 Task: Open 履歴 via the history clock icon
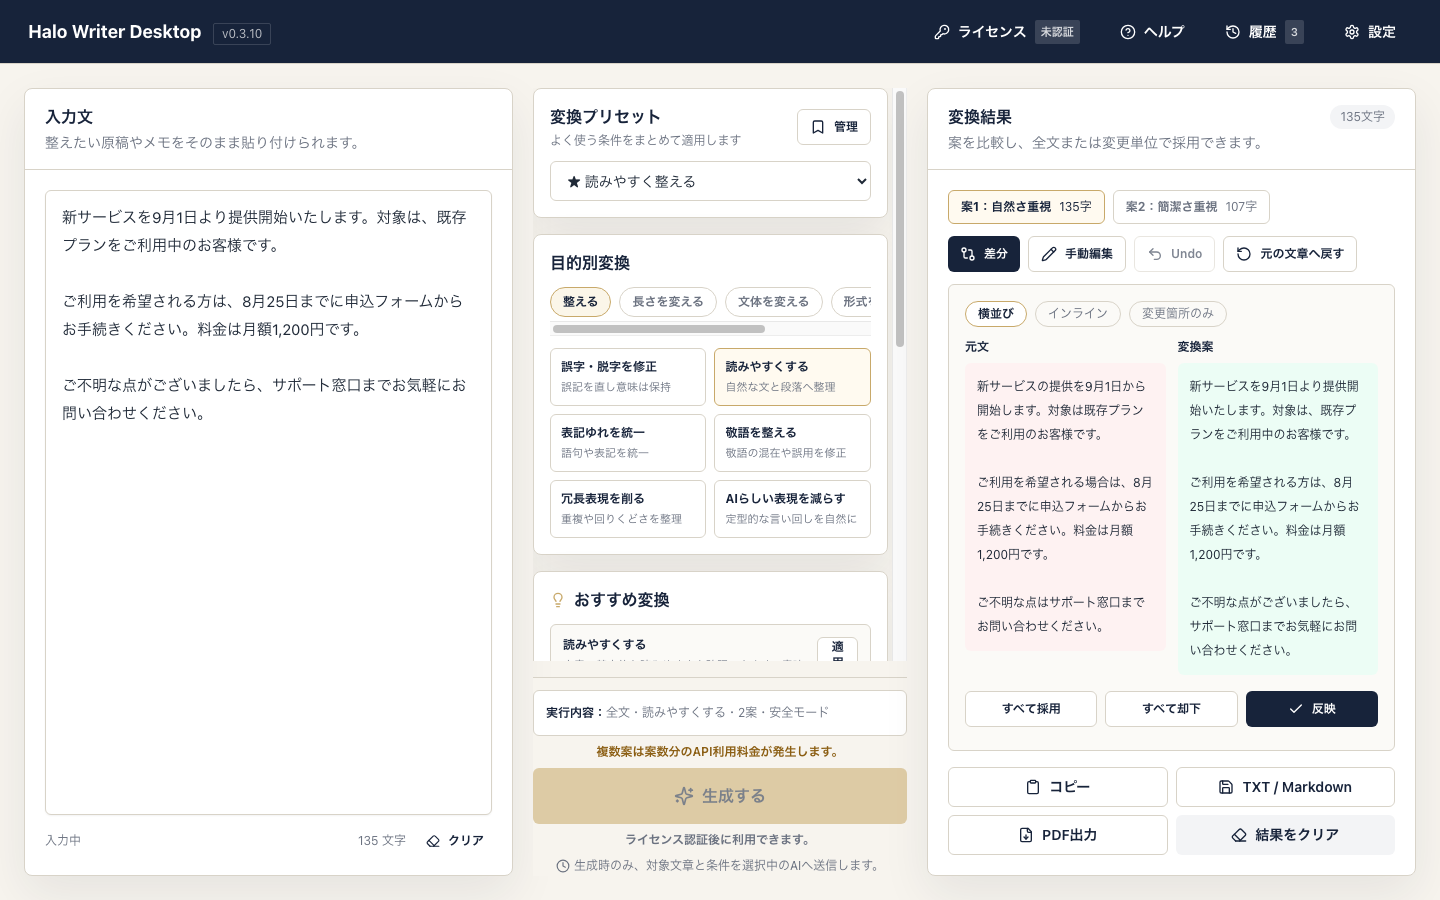(1233, 32)
